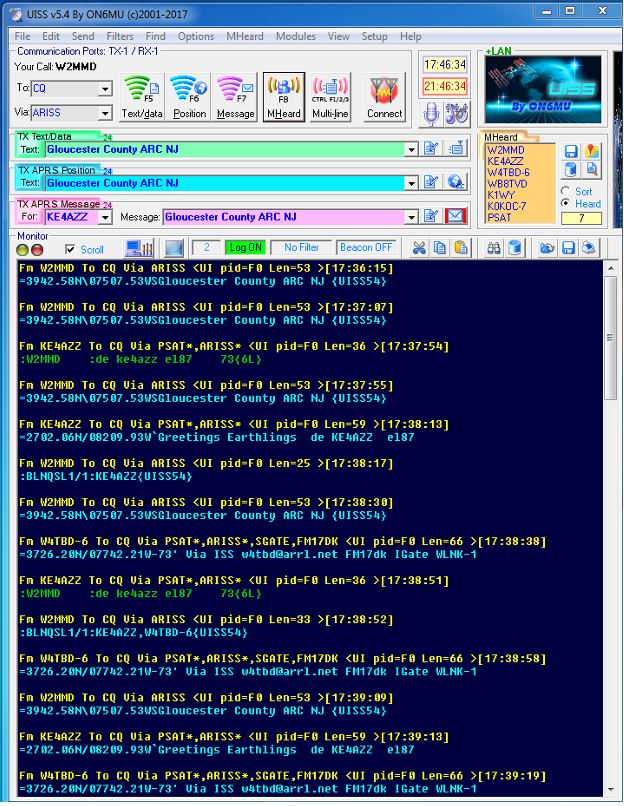Expand the APRS Message text dropdown
Screen dimensions: 624x806
(x=411, y=217)
